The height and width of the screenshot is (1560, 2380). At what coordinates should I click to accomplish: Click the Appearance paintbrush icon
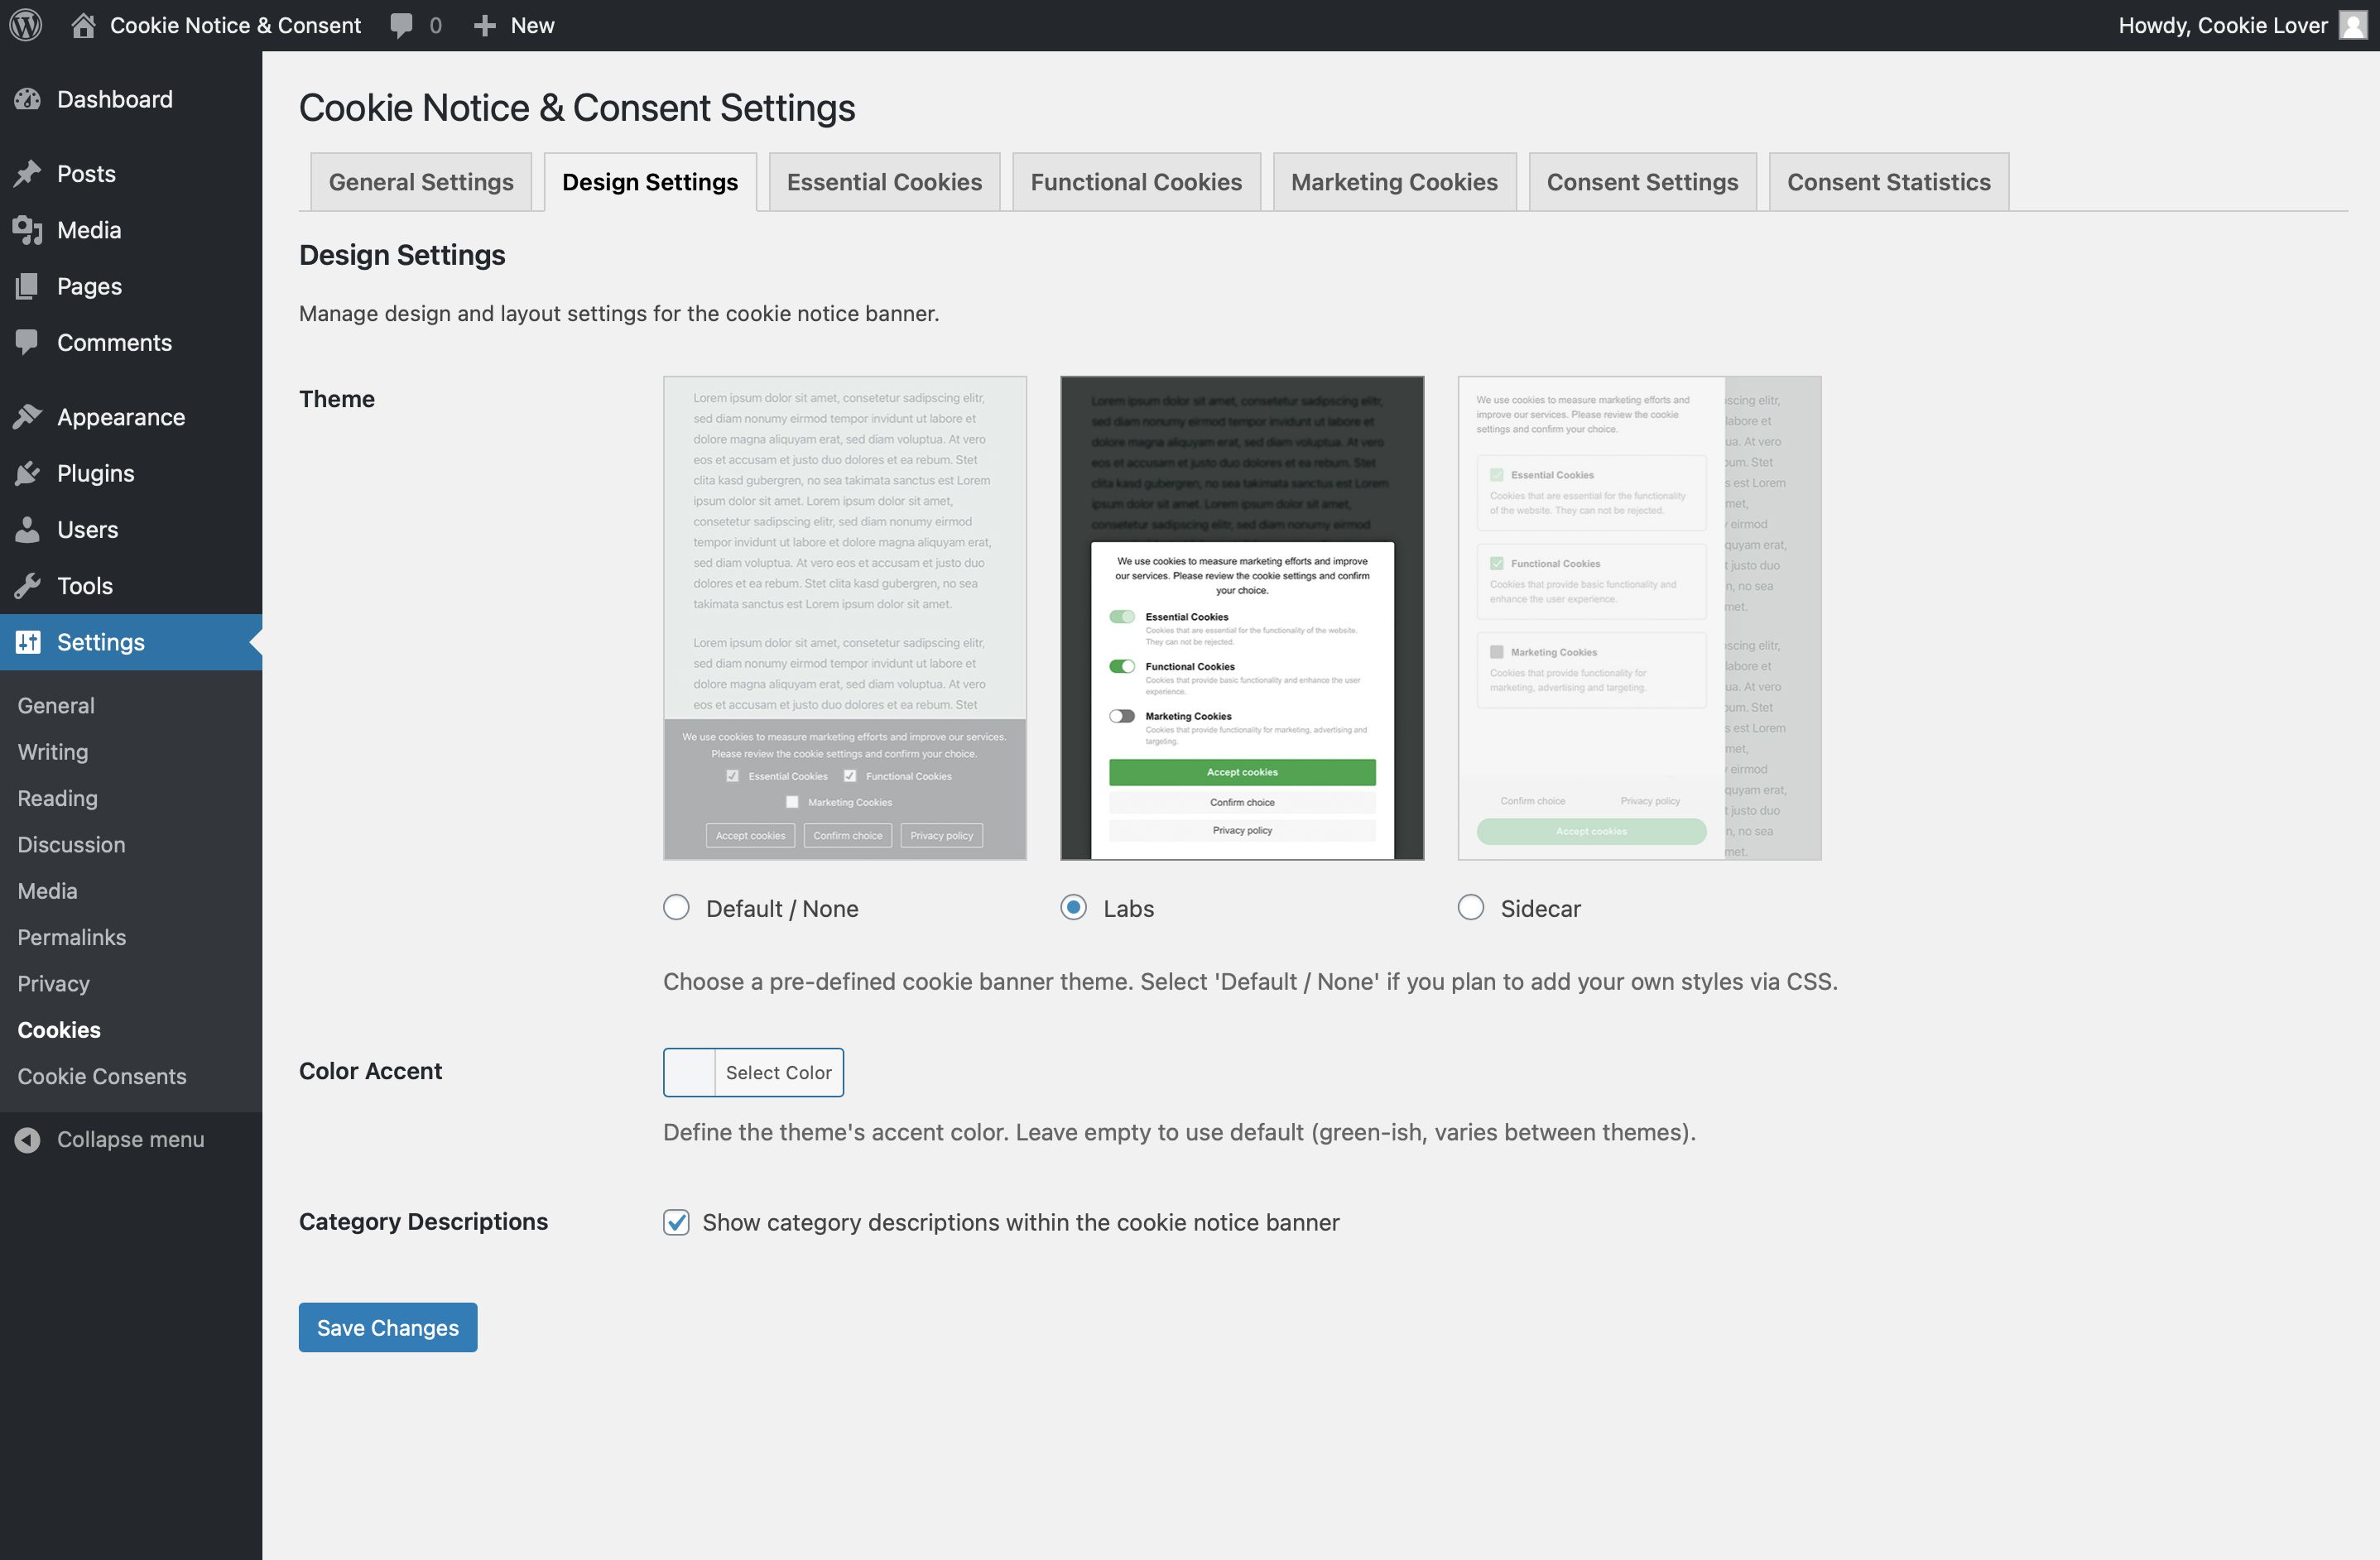click(x=28, y=417)
